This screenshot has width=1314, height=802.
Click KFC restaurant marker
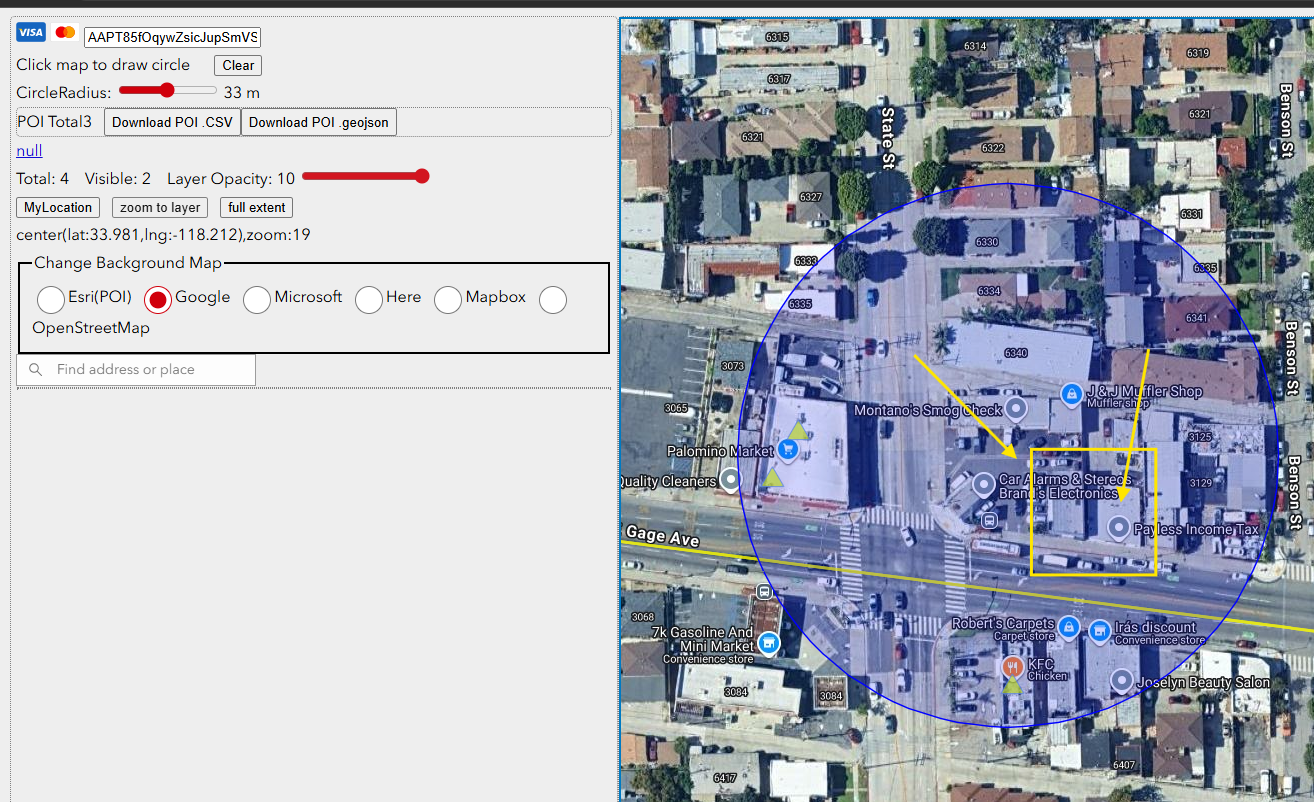tap(1012, 667)
